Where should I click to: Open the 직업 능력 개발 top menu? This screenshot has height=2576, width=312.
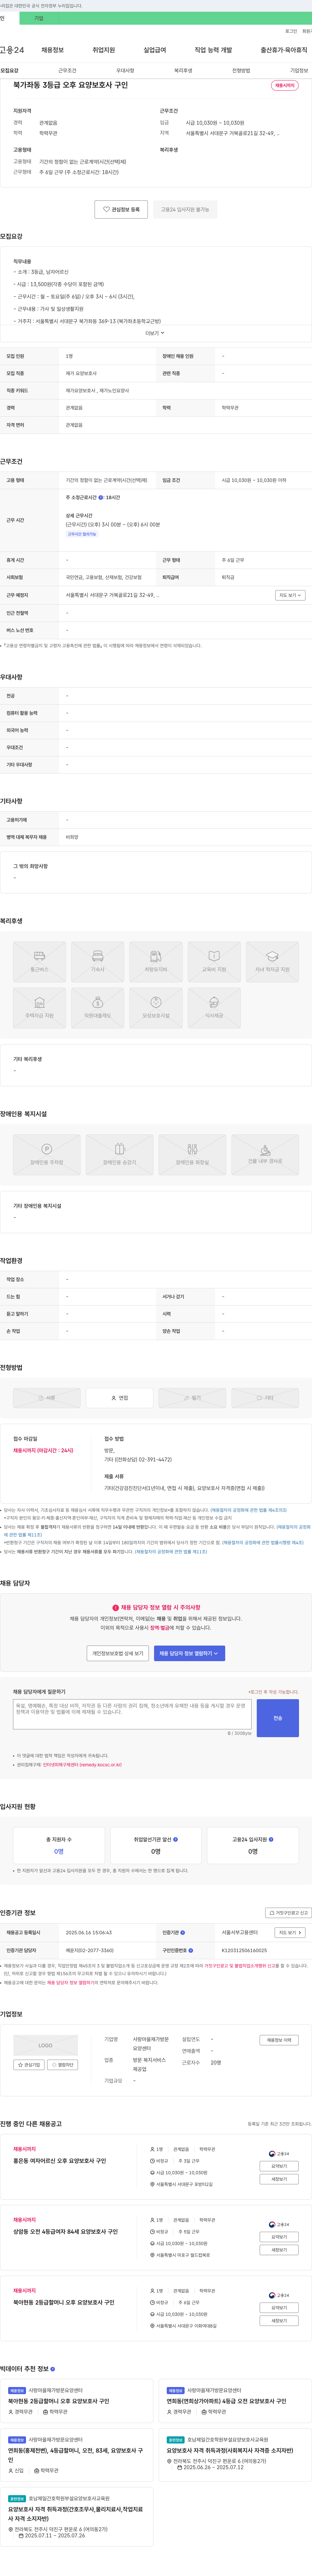pyautogui.click(x=213, y=50)
